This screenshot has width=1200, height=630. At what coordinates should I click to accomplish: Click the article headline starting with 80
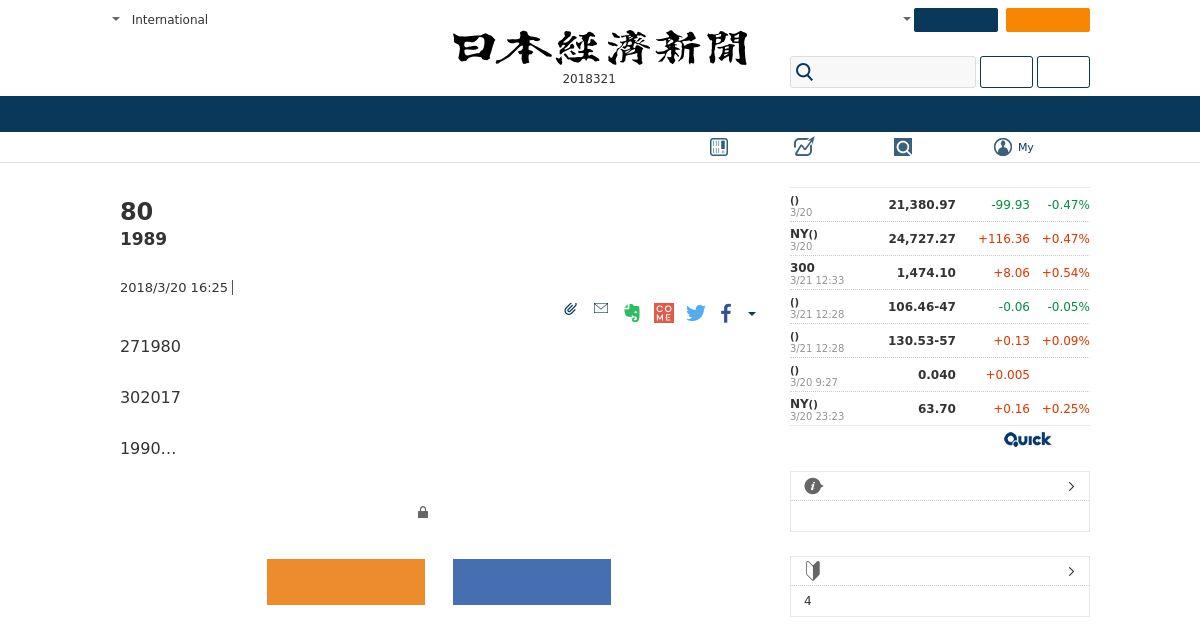coord(136,211)
